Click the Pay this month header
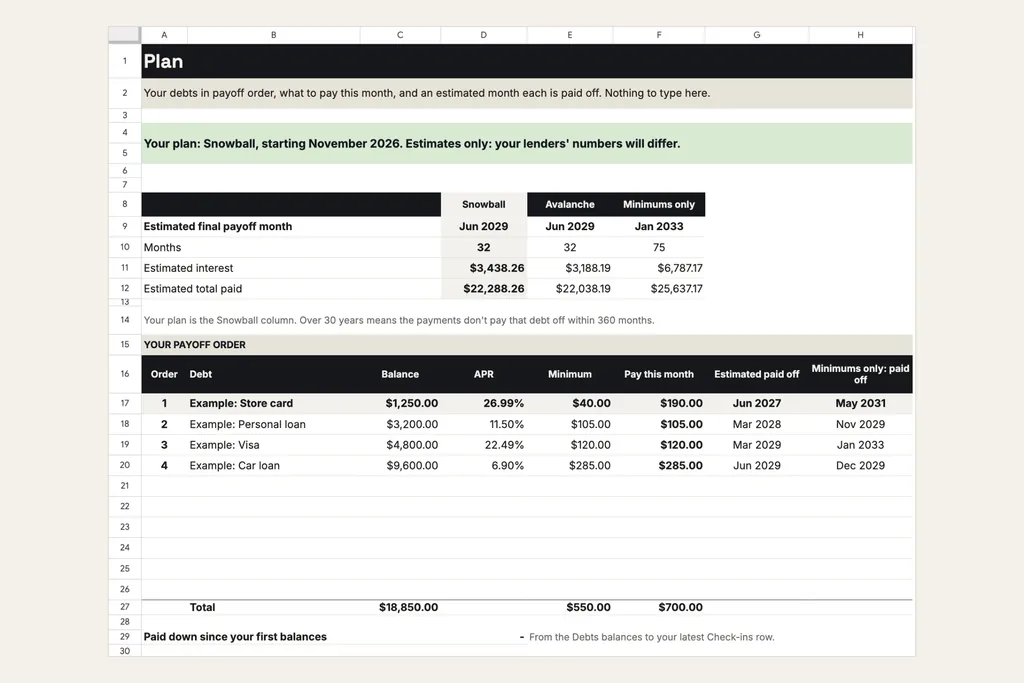The height and width of the screenshot is (683, 1024). [x=659, y=374]
